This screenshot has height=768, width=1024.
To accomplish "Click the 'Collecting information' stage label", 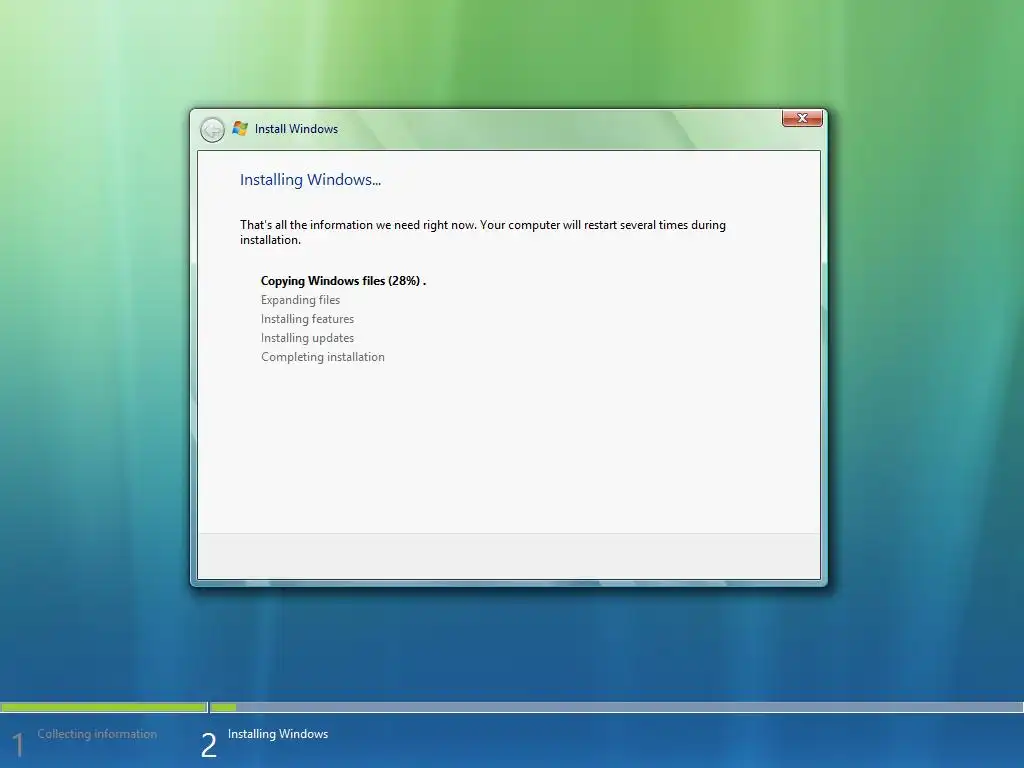I will [97, 734].
